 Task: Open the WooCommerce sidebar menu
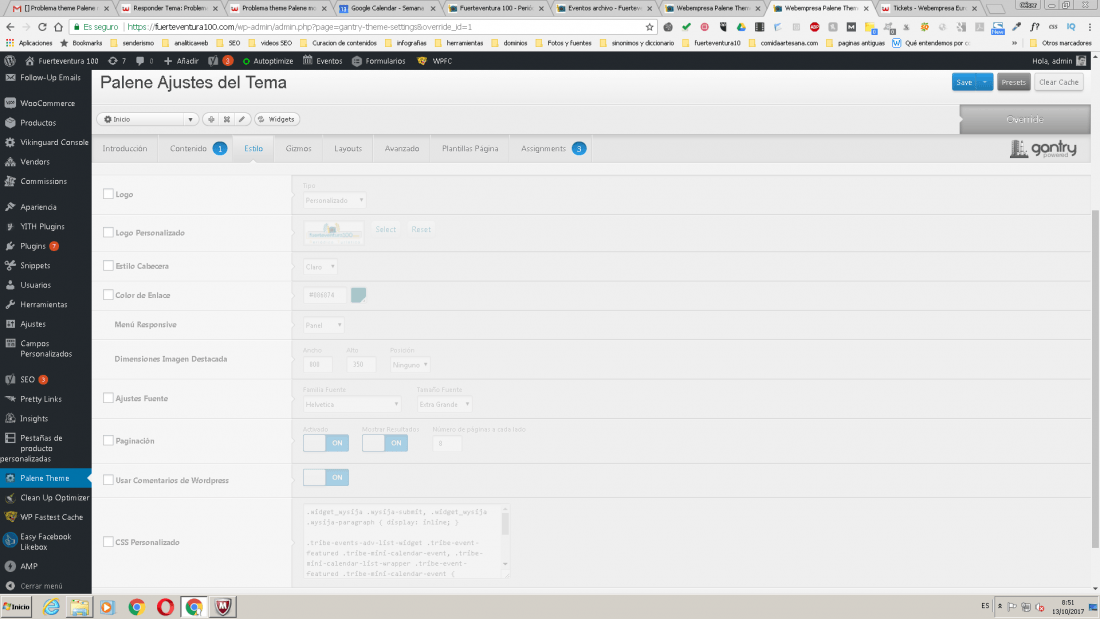click(46, 103)
